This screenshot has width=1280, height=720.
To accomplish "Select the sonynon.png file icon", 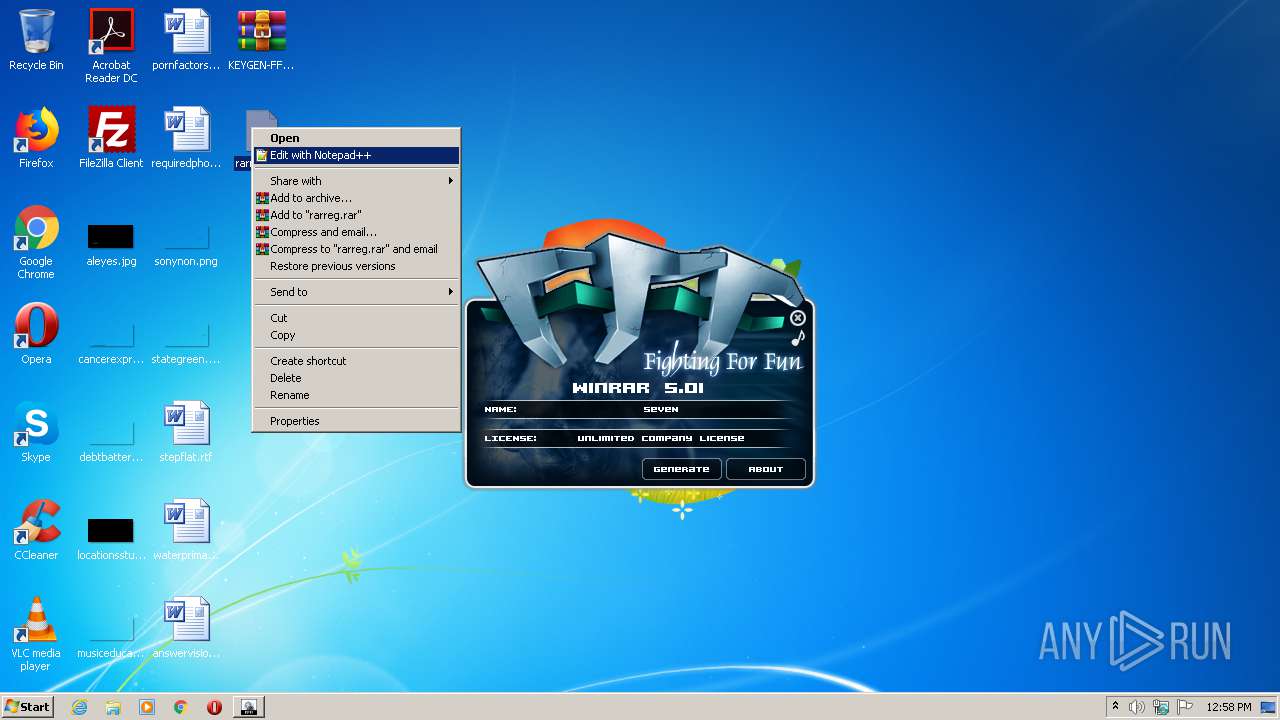I will pos(186,246).
